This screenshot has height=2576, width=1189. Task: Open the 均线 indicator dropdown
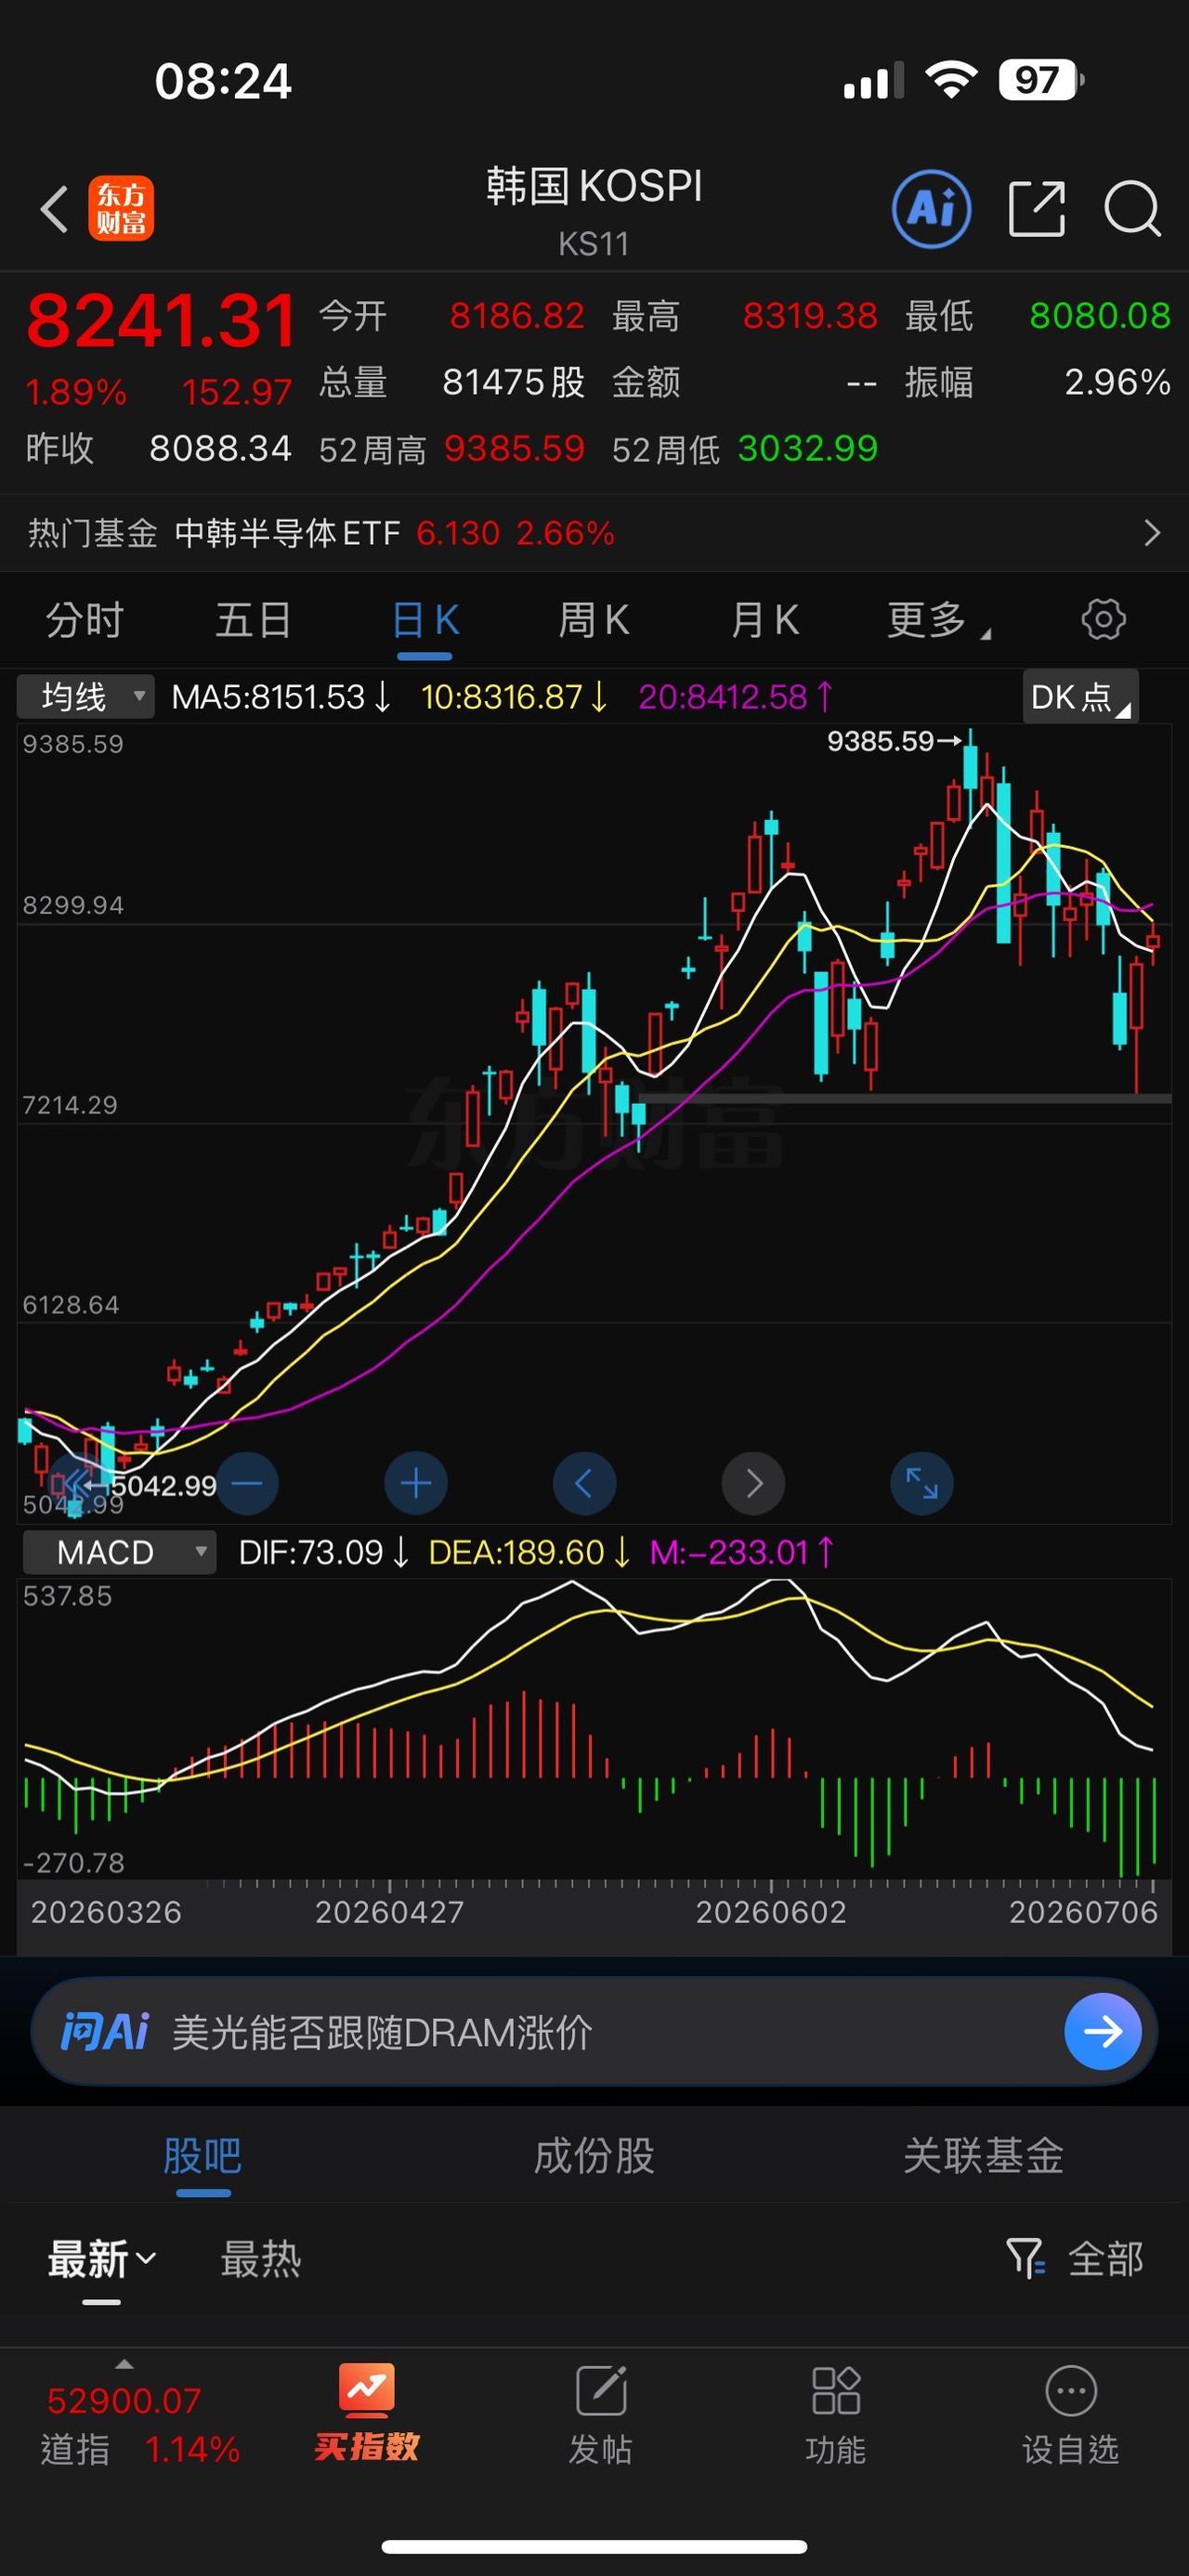86,696
